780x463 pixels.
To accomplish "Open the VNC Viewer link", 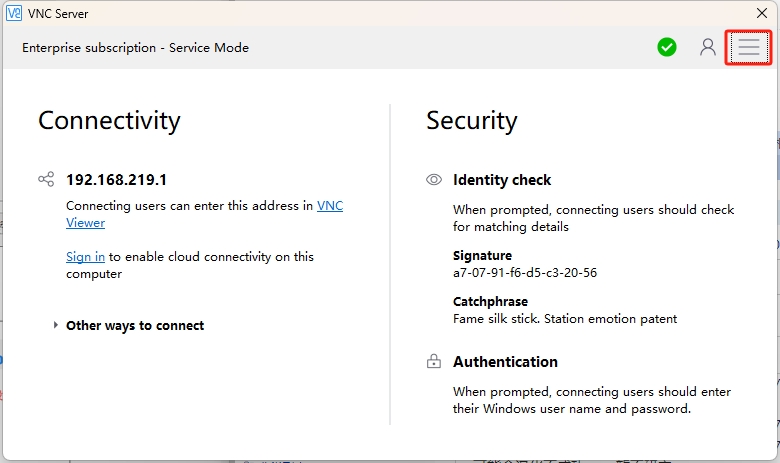I will pos(330,206).
